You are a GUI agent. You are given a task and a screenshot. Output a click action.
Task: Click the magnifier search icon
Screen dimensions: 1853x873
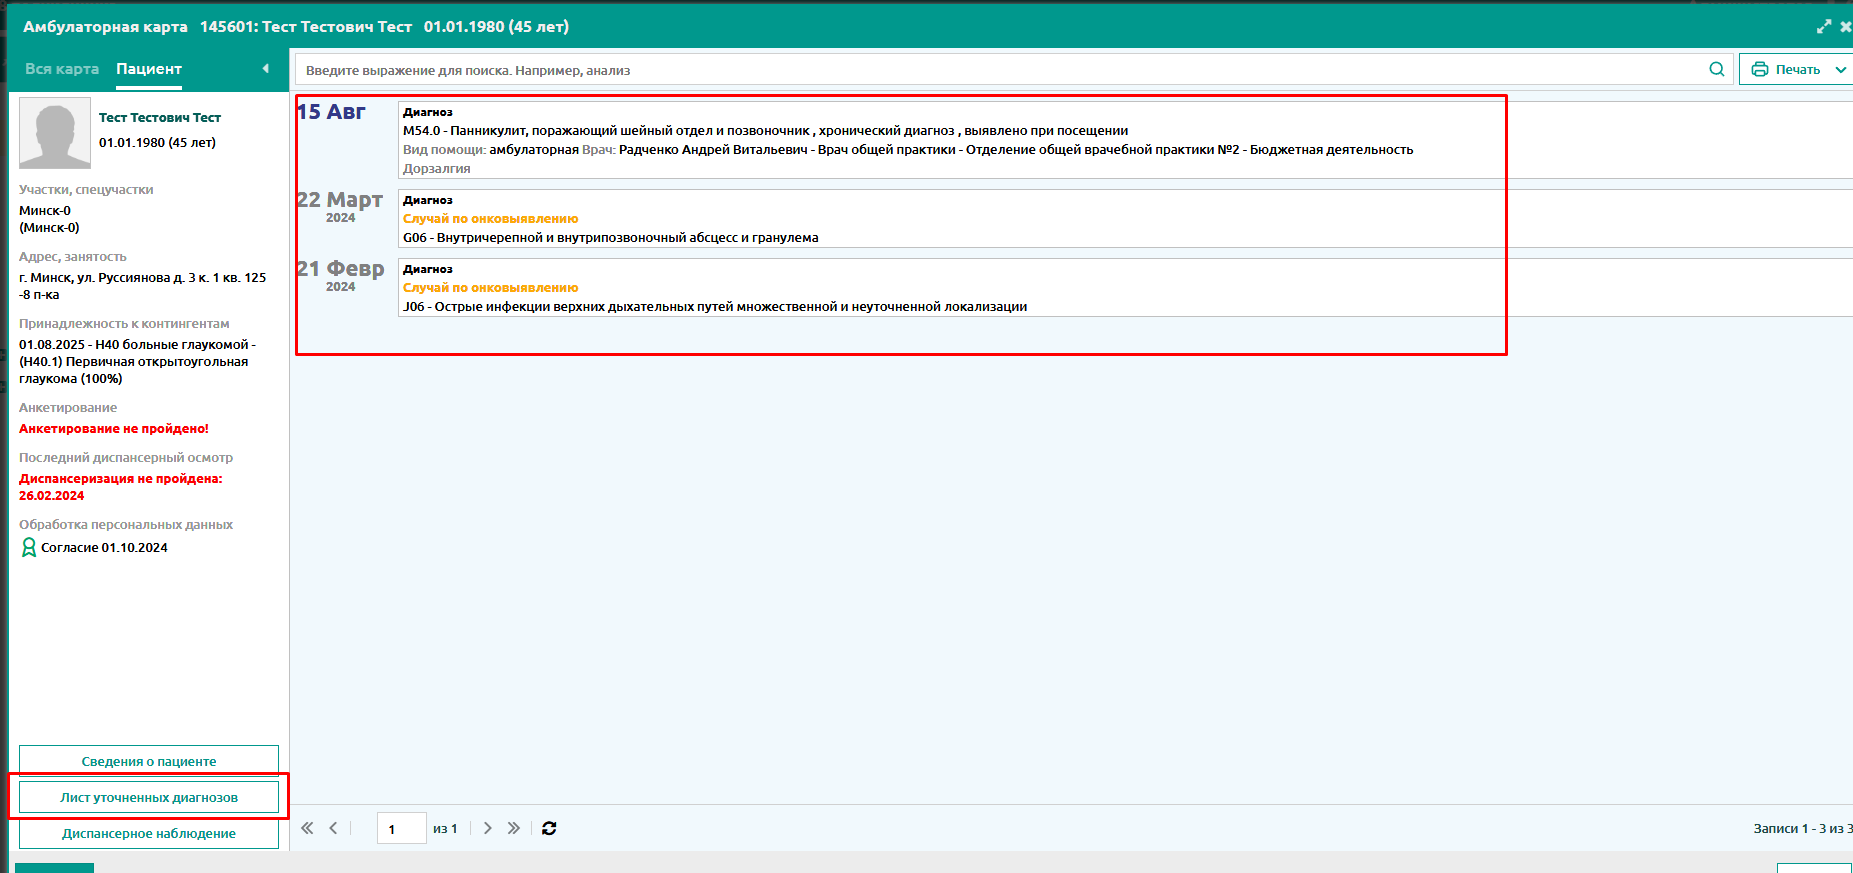[x=1716, y=69]
